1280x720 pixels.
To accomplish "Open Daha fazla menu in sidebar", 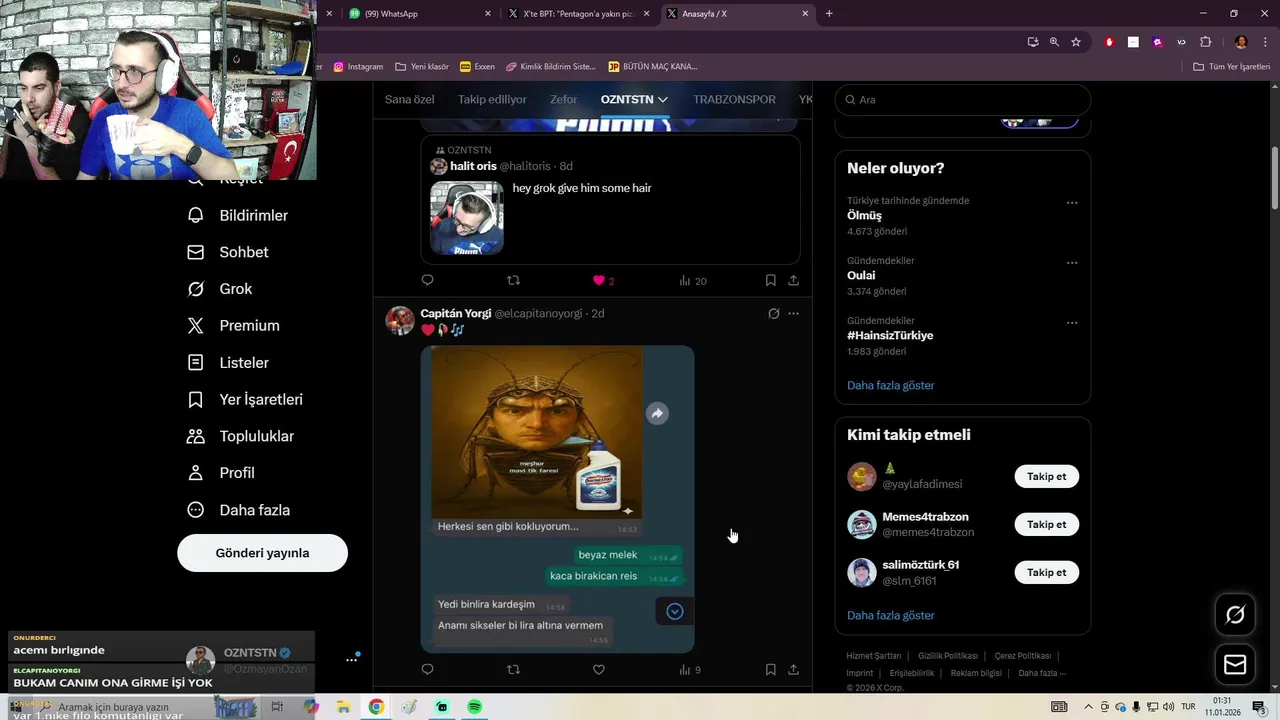I will [x=239, y=510].
